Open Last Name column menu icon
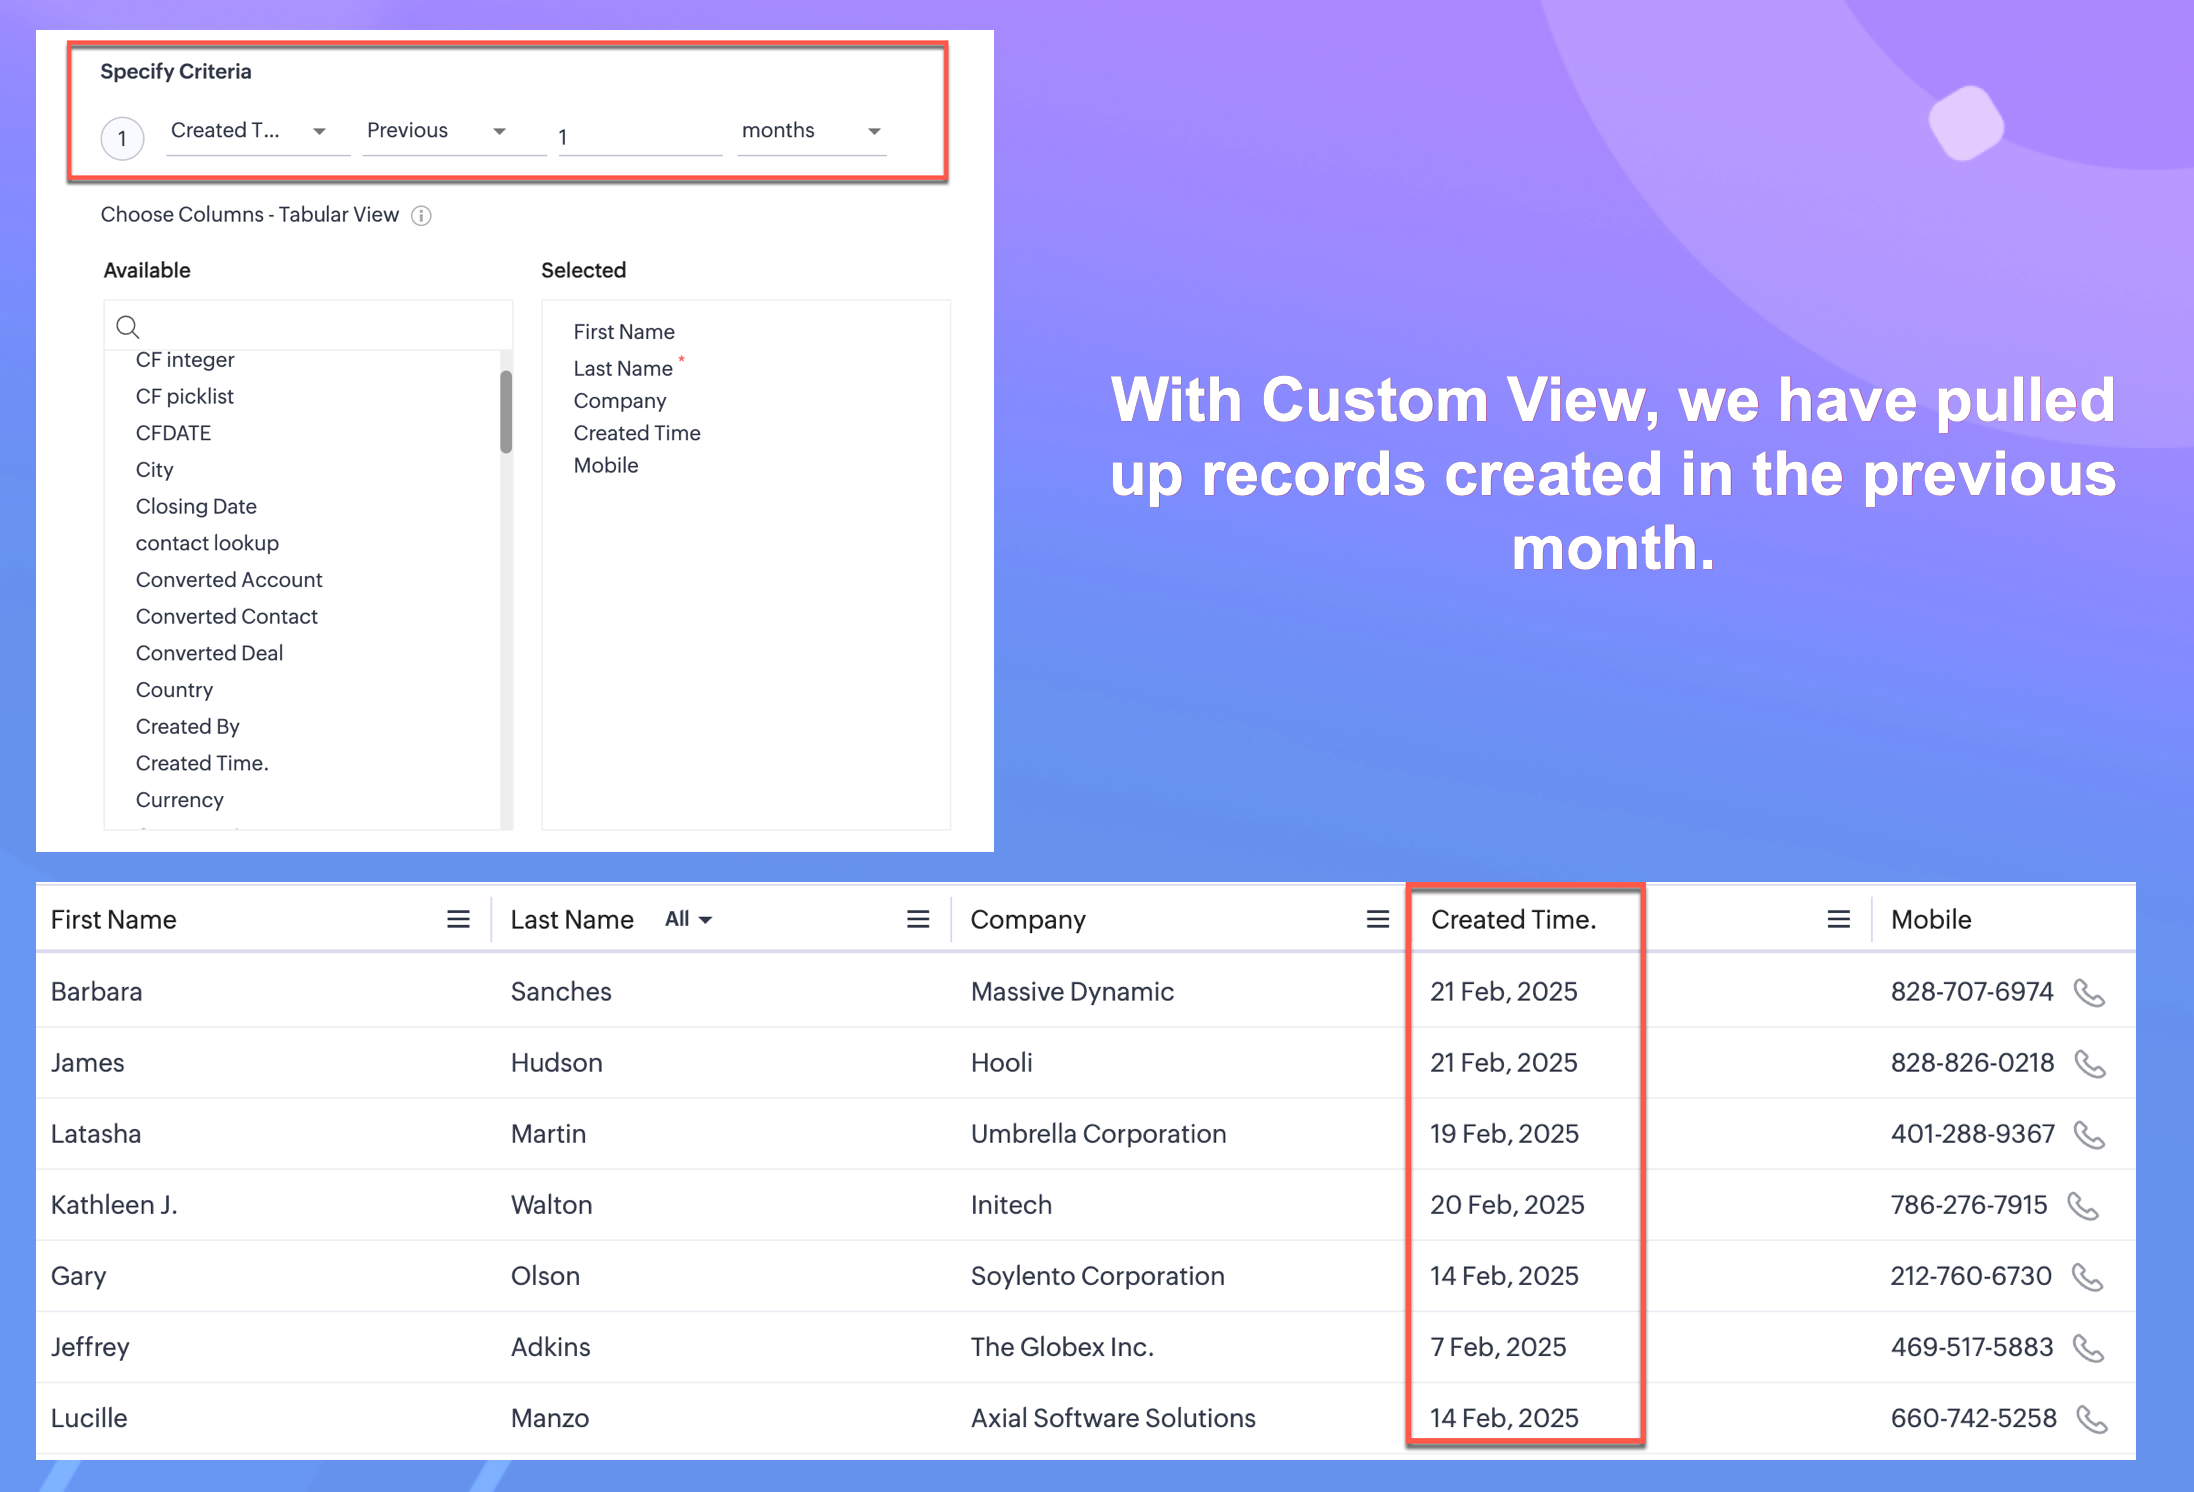This screenshot has width=2194, height=1492. [918, 919]
